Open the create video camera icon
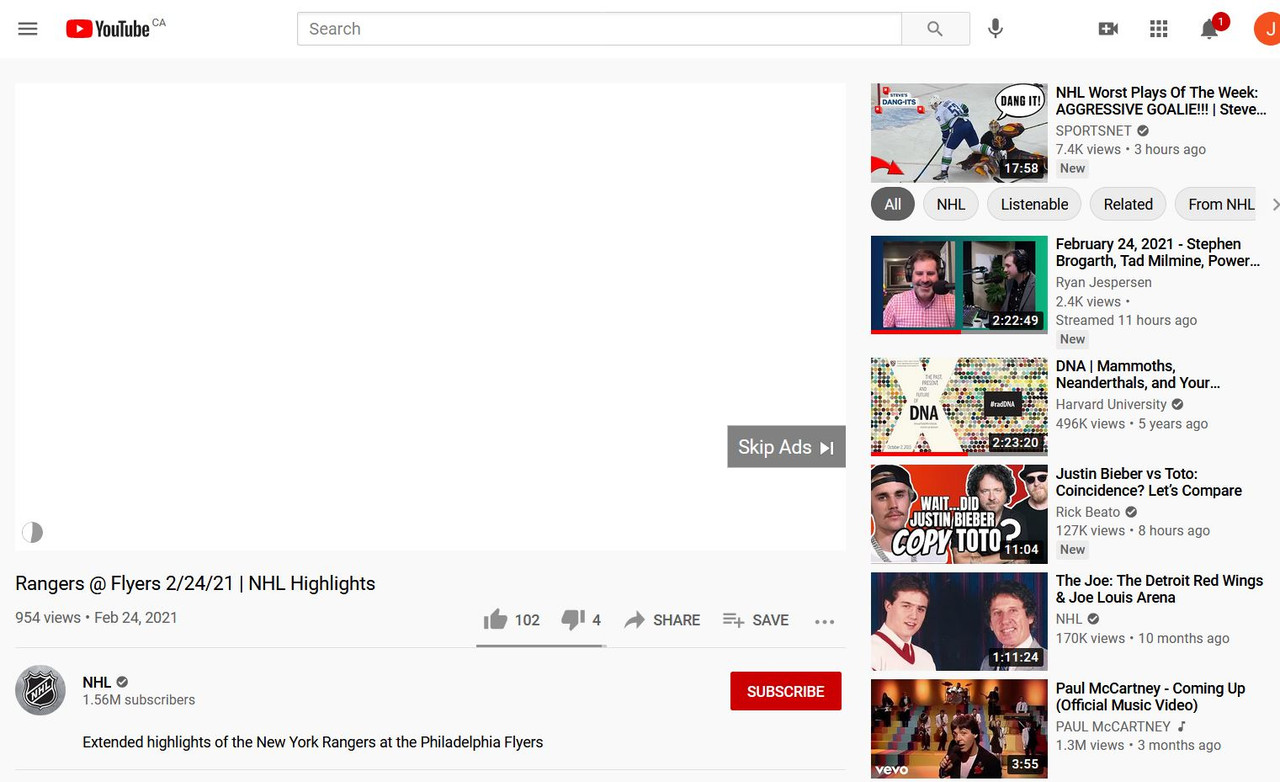Viewport: 1280px width, 782px height. tap(1108, 29)
